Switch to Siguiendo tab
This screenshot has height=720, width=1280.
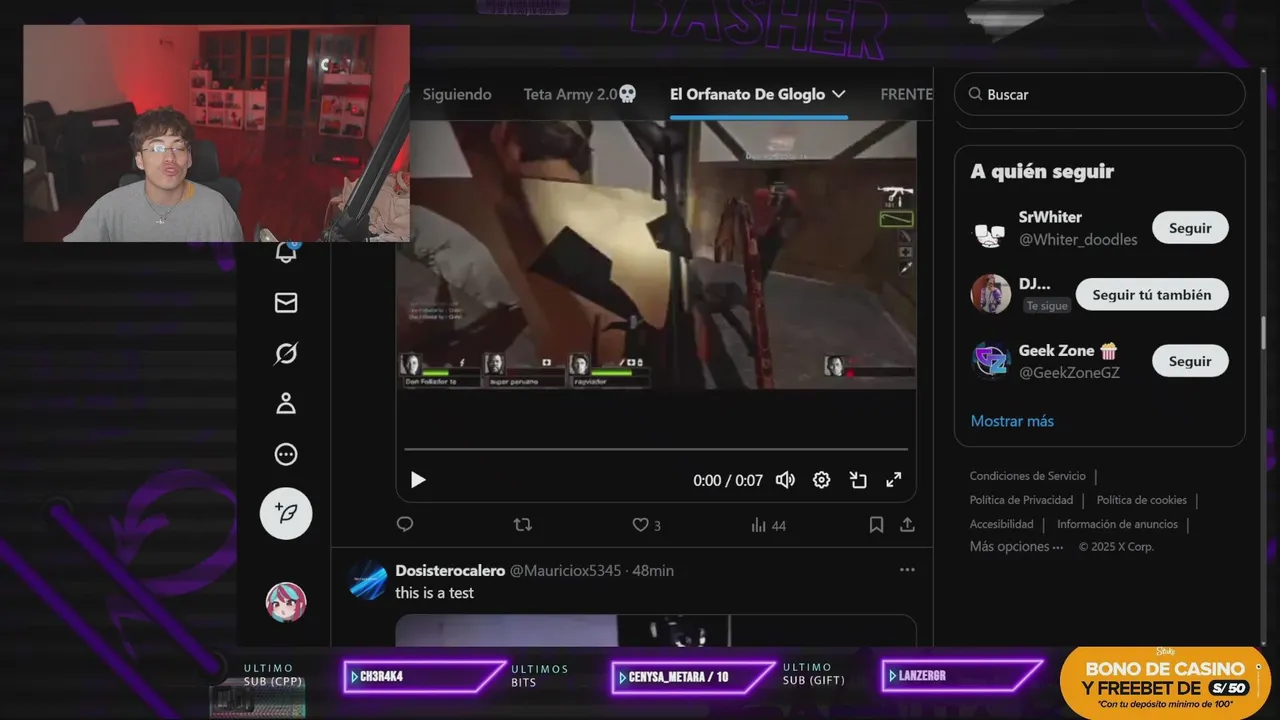(x=457, y=94)
